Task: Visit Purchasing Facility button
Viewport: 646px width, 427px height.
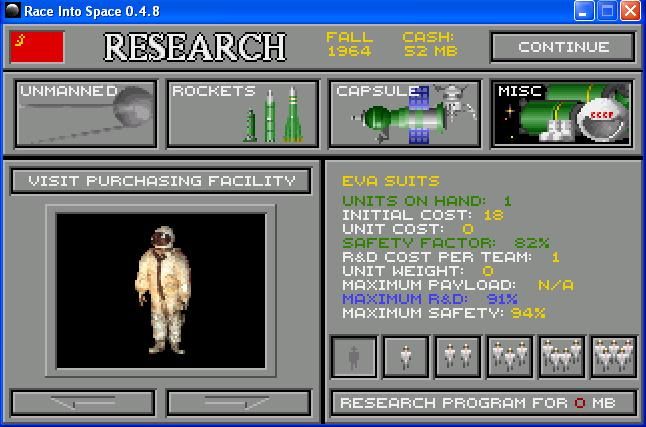Action: pyautogui.click(x=161, y=181)
